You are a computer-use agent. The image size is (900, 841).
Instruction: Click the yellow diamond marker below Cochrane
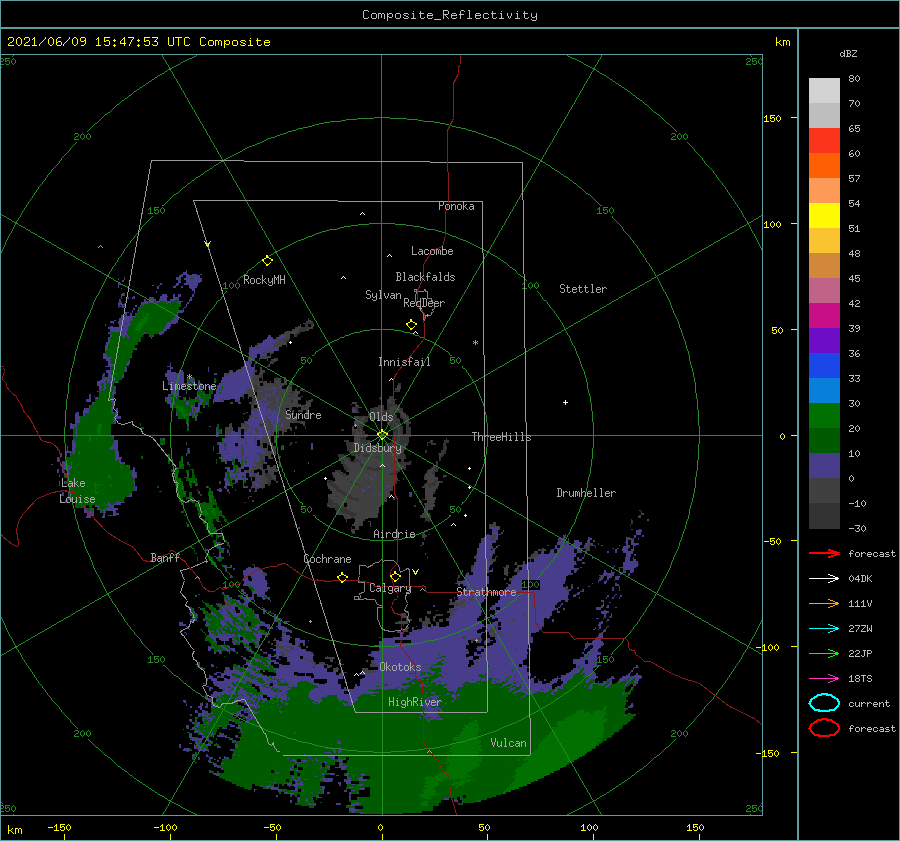tap(342, 577)
